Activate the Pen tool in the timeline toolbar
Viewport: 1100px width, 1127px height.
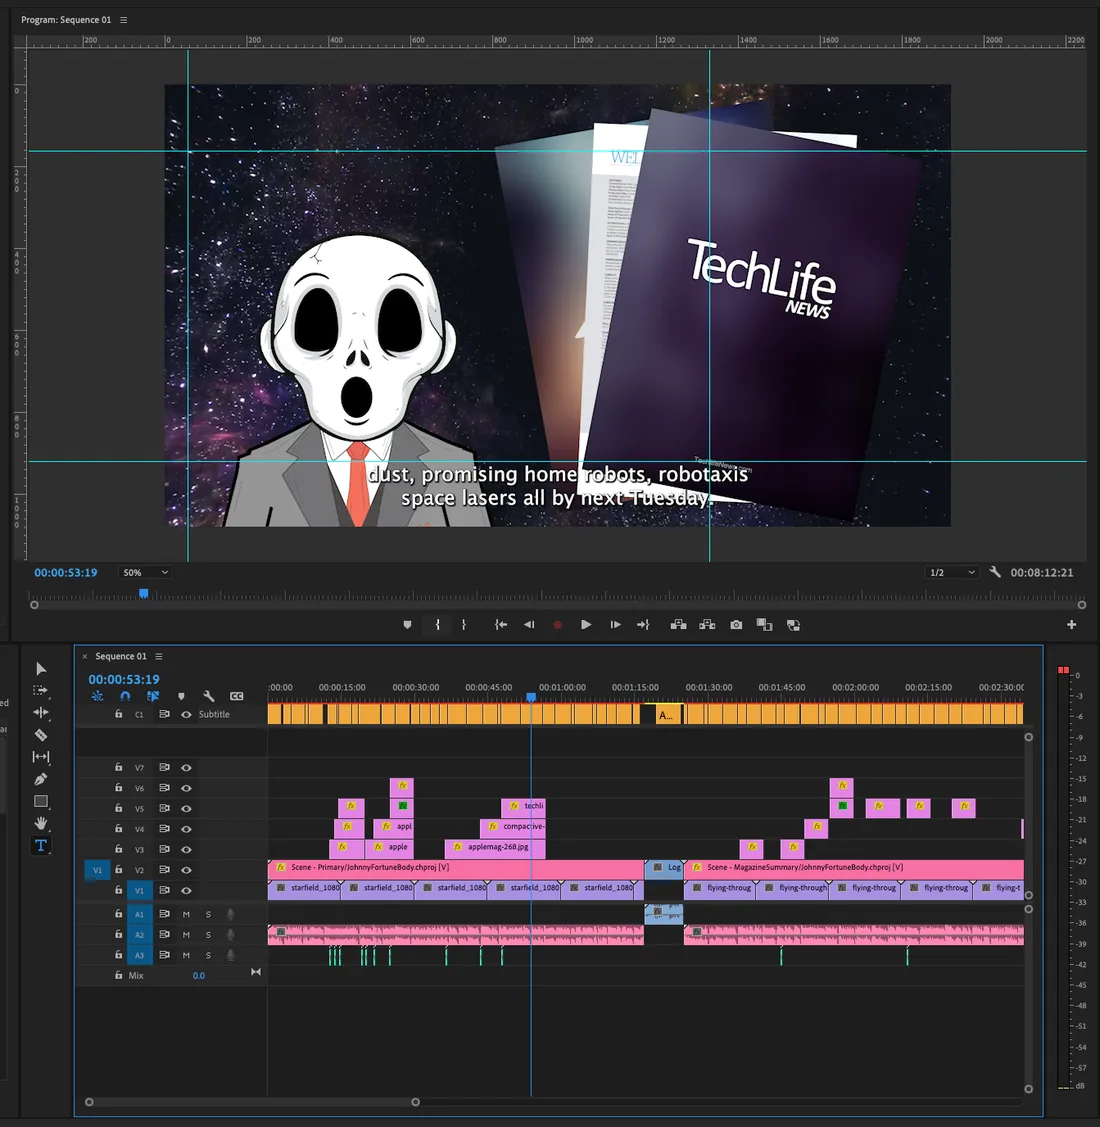pyautogui.click(x=41, y=779)
